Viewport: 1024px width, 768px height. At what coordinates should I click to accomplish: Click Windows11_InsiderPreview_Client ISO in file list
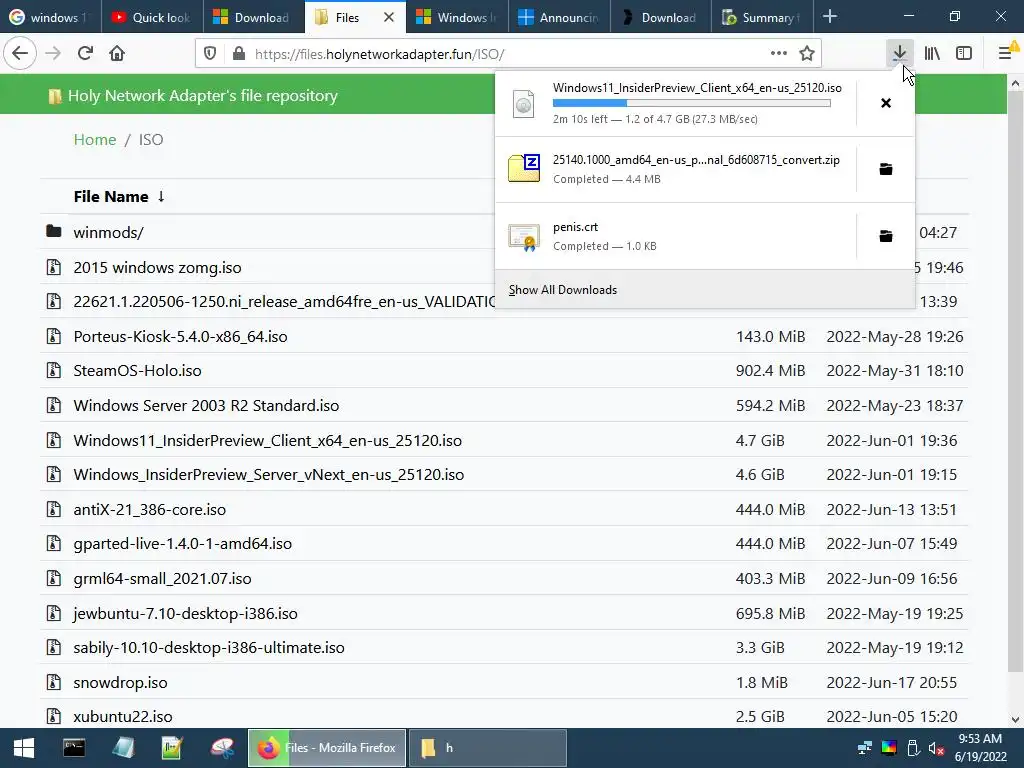point(268,440)
